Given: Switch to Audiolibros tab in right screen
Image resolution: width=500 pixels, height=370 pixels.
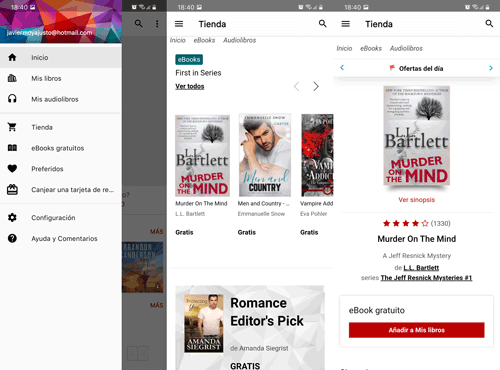Looking at the screenshot, I should coord(406,48).
